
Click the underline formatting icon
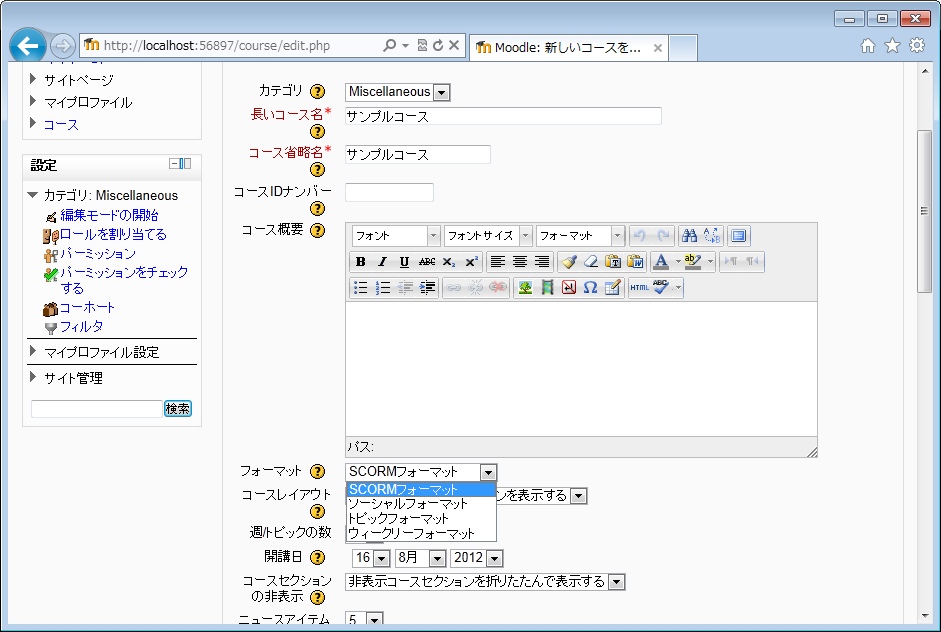tap(404, 262)
